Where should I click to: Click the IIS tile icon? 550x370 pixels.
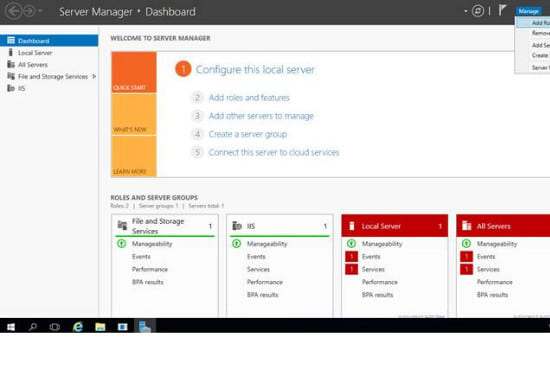coord(237,226)
